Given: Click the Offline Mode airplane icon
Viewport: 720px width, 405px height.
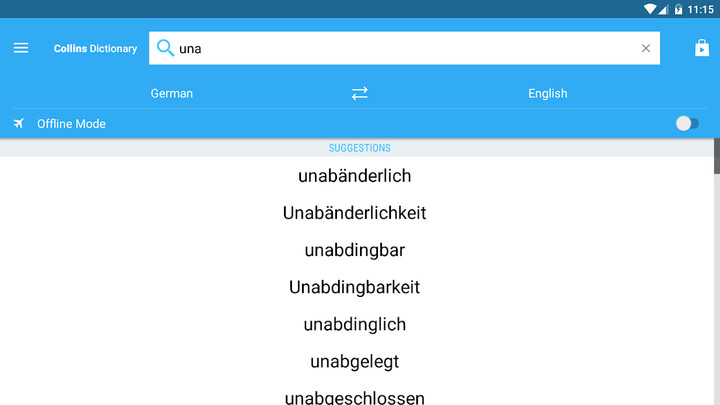Looking at the screenshot, I should [x=18, y=124].
